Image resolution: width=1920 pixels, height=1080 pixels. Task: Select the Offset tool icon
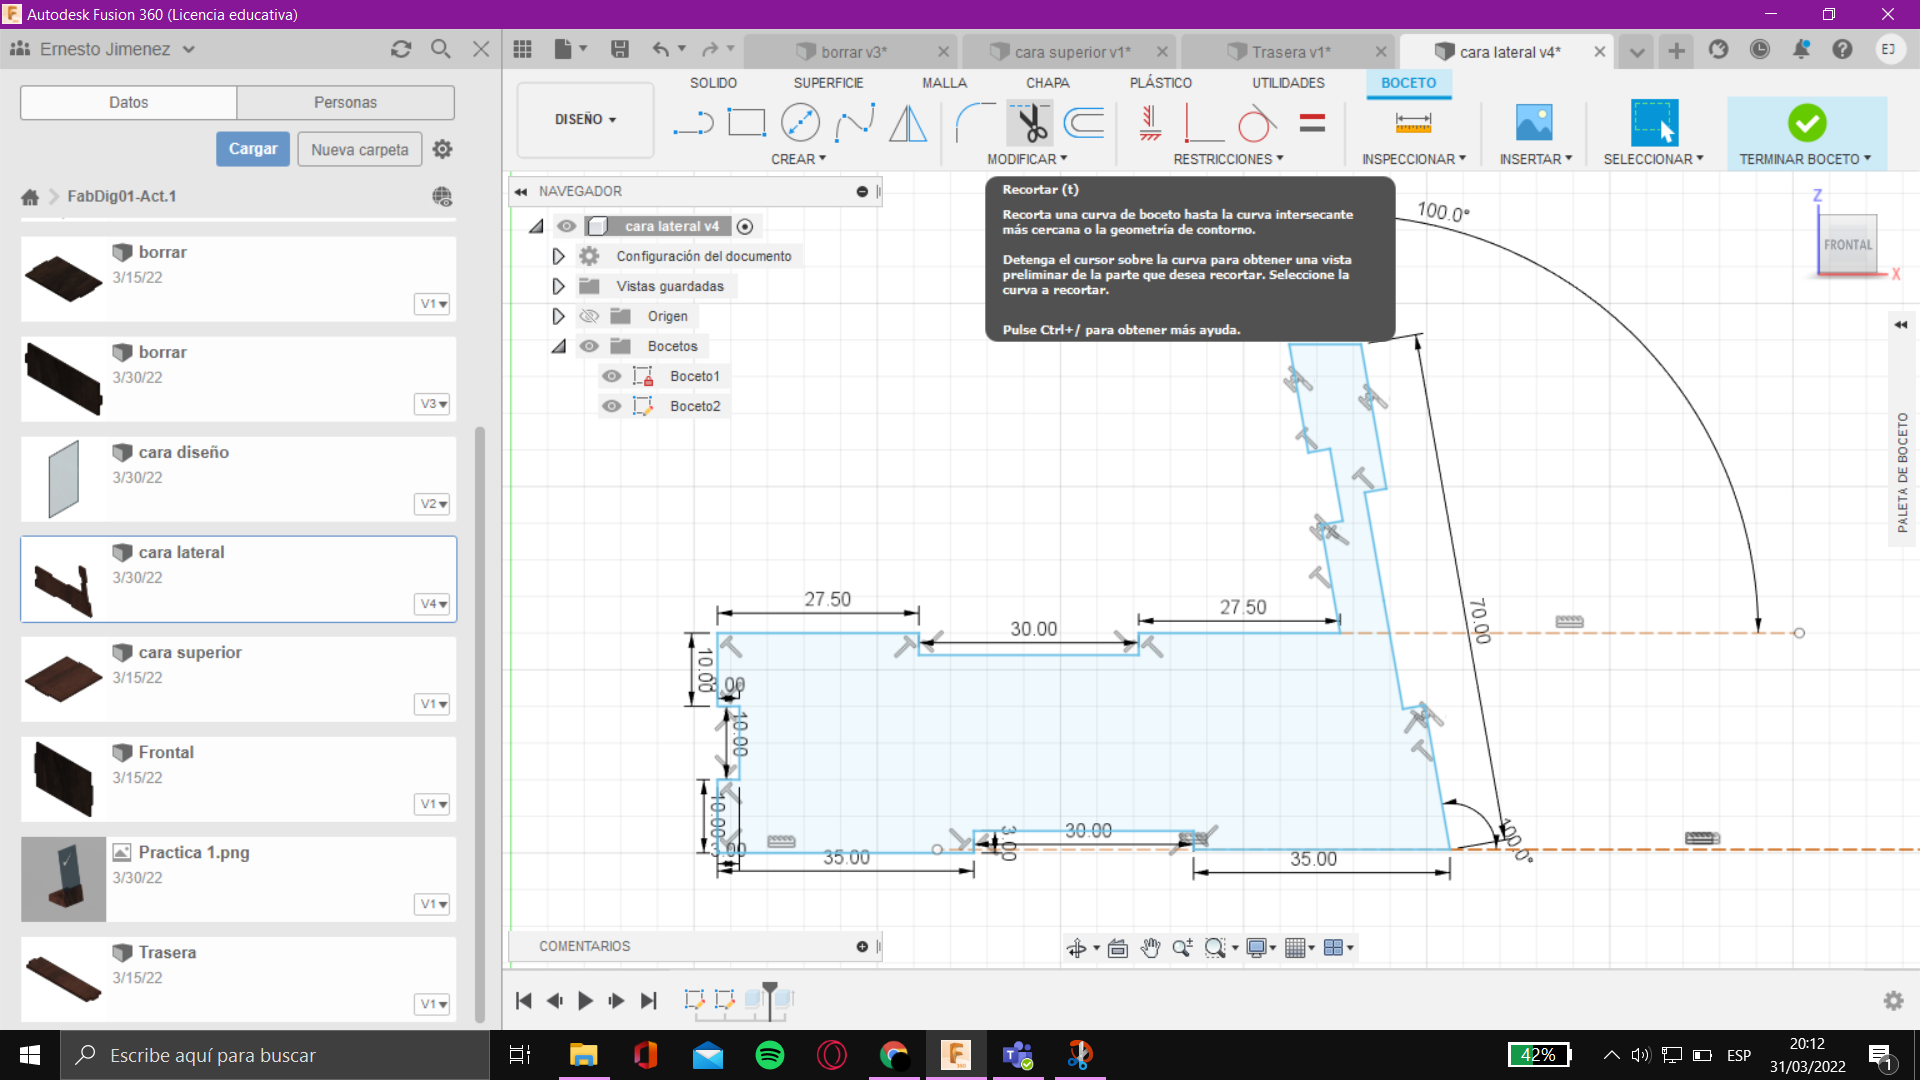pos(1084,123)
